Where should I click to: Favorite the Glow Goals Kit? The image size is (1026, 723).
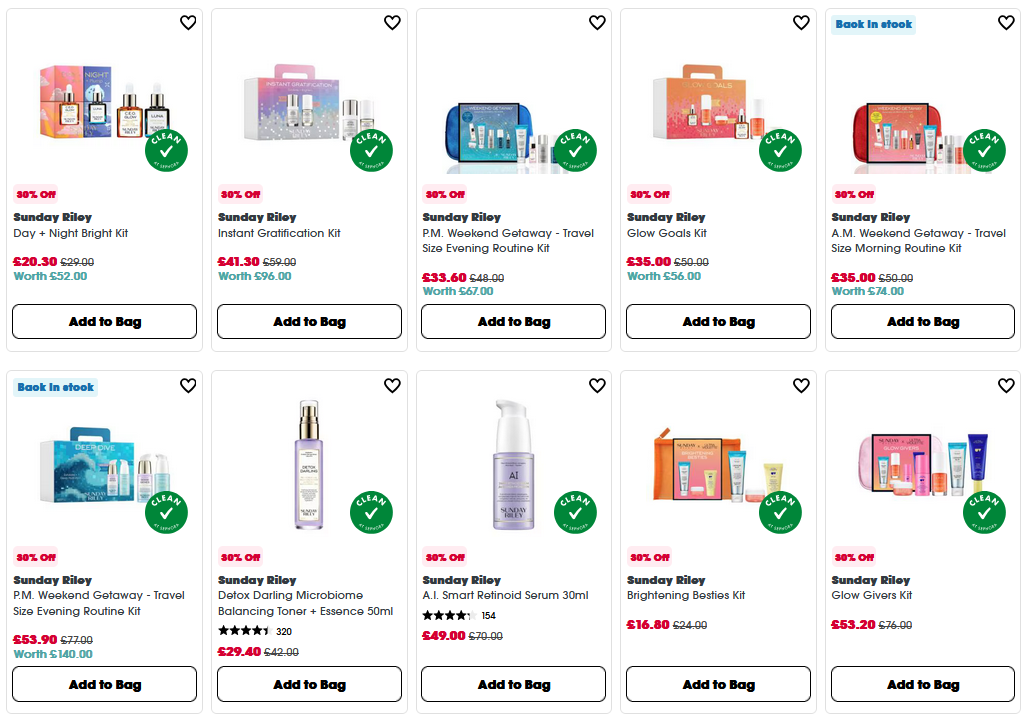801,22
